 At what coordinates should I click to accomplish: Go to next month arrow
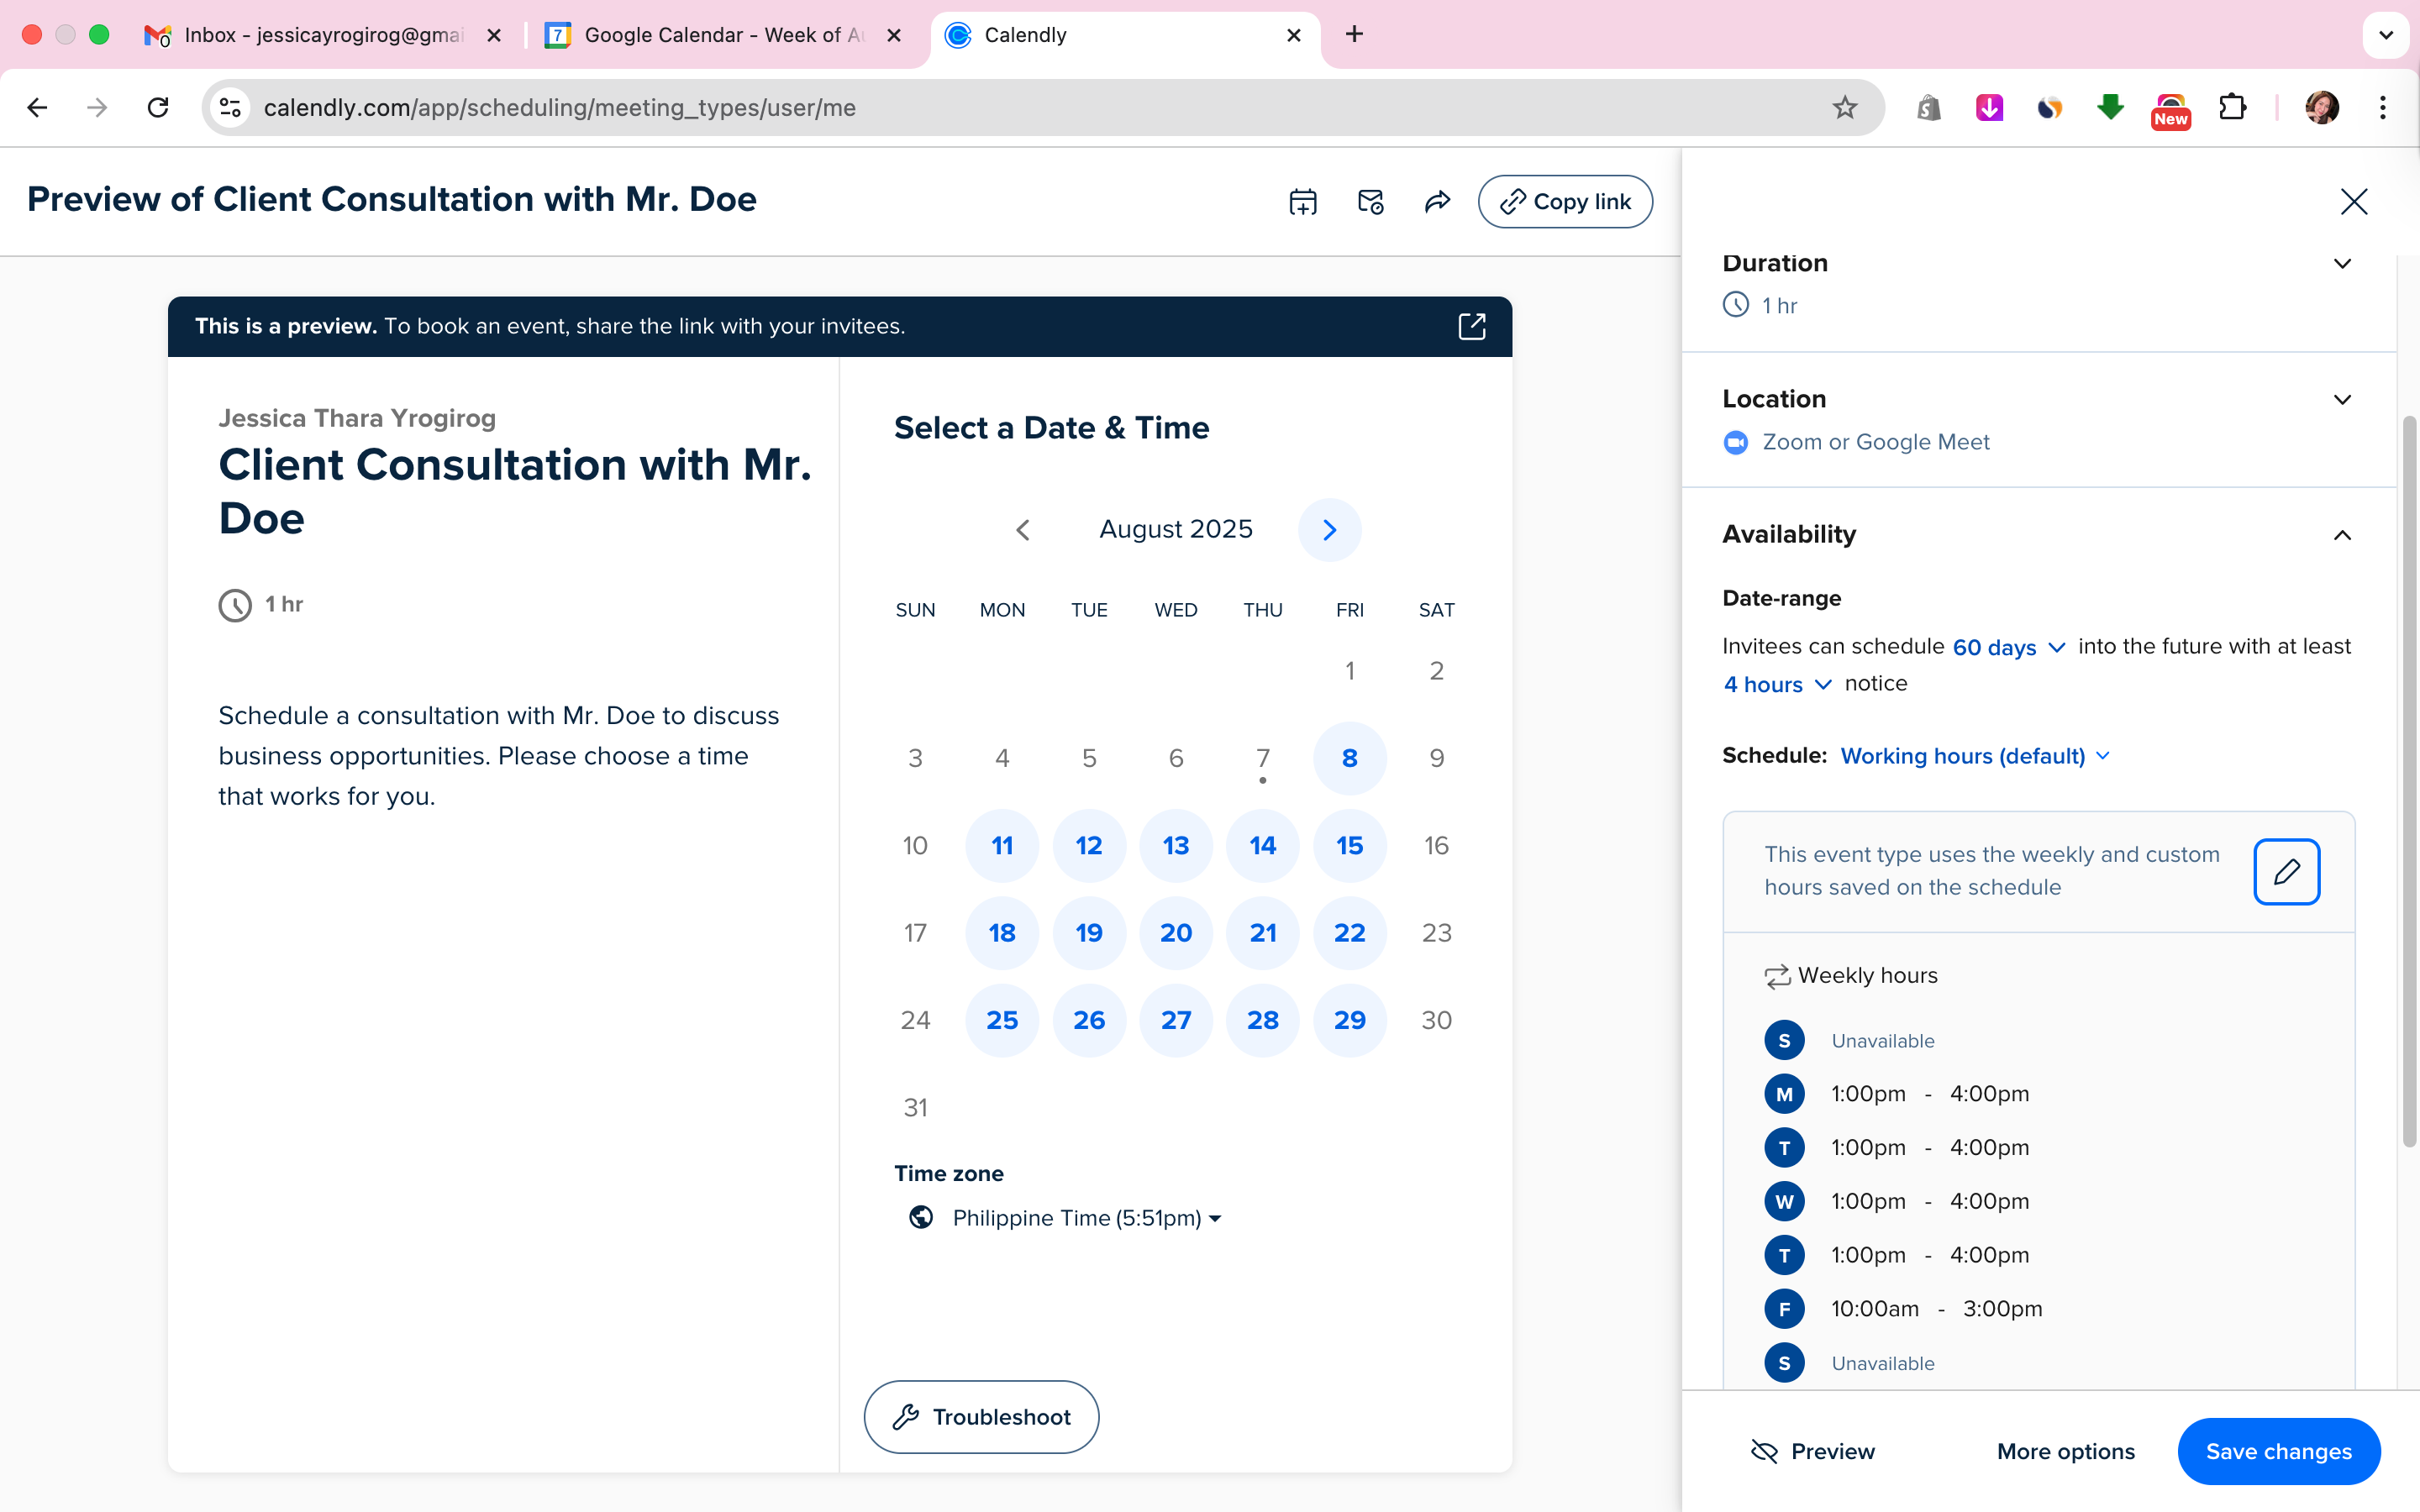click(1329, 530)
